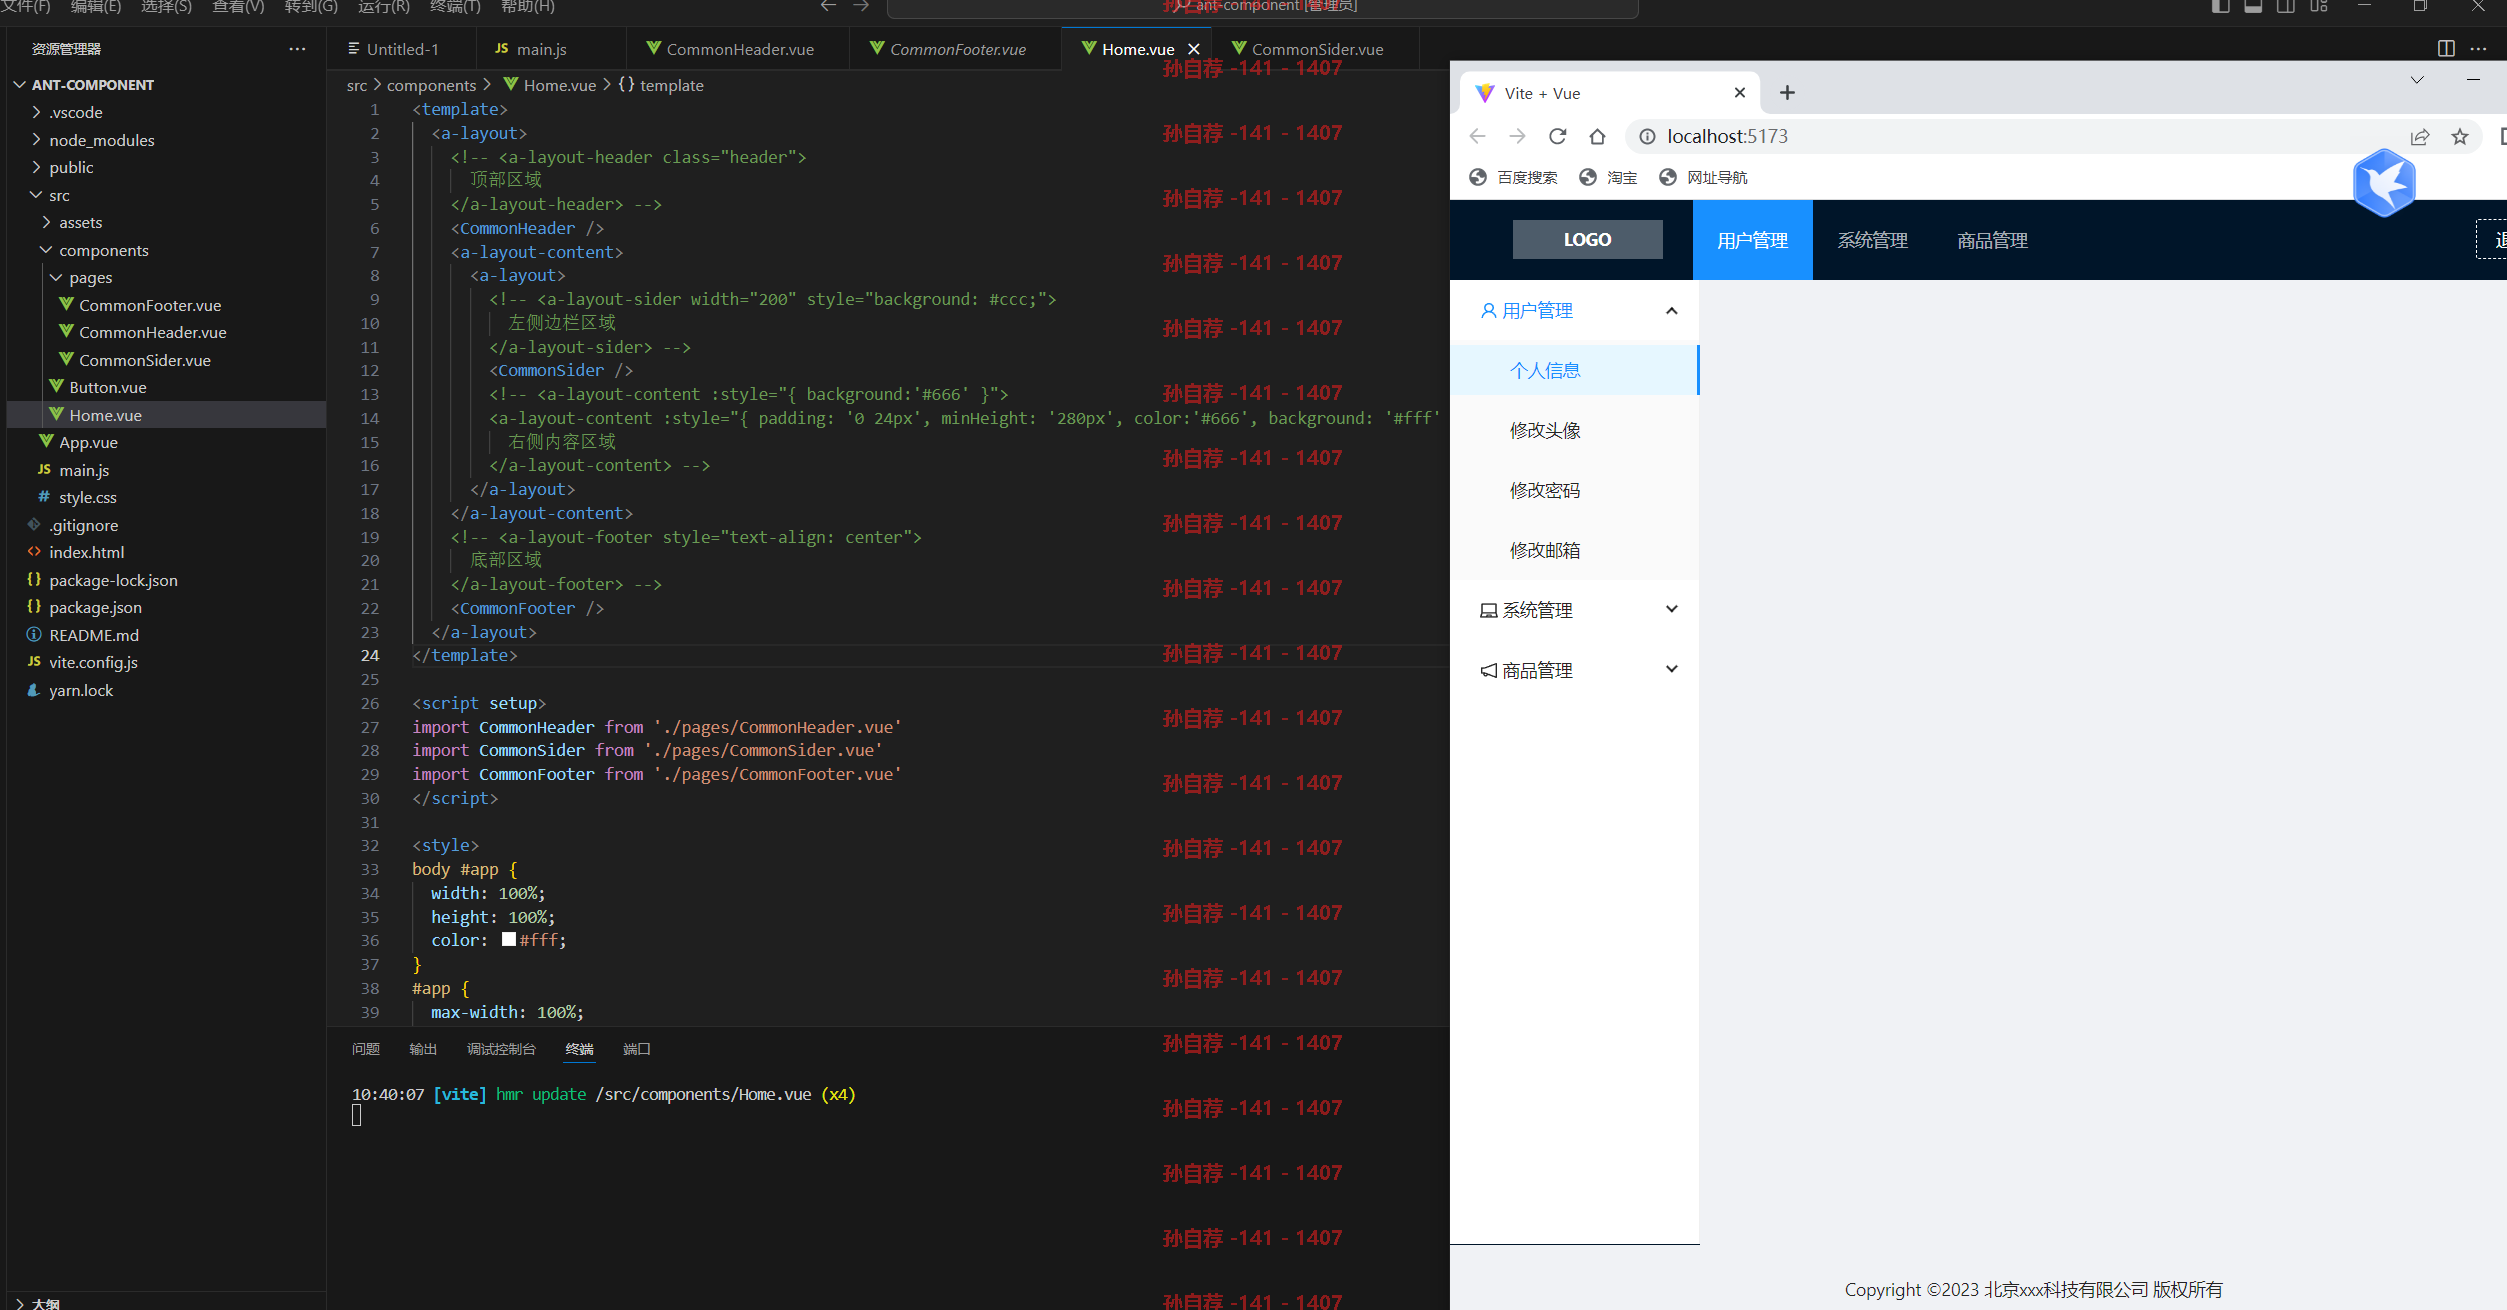Image resolution: width=2507 pixels, height=1310 pixels.
Task: Open 查看(V) menu in menu bar
Action: (x=238, y=7)
